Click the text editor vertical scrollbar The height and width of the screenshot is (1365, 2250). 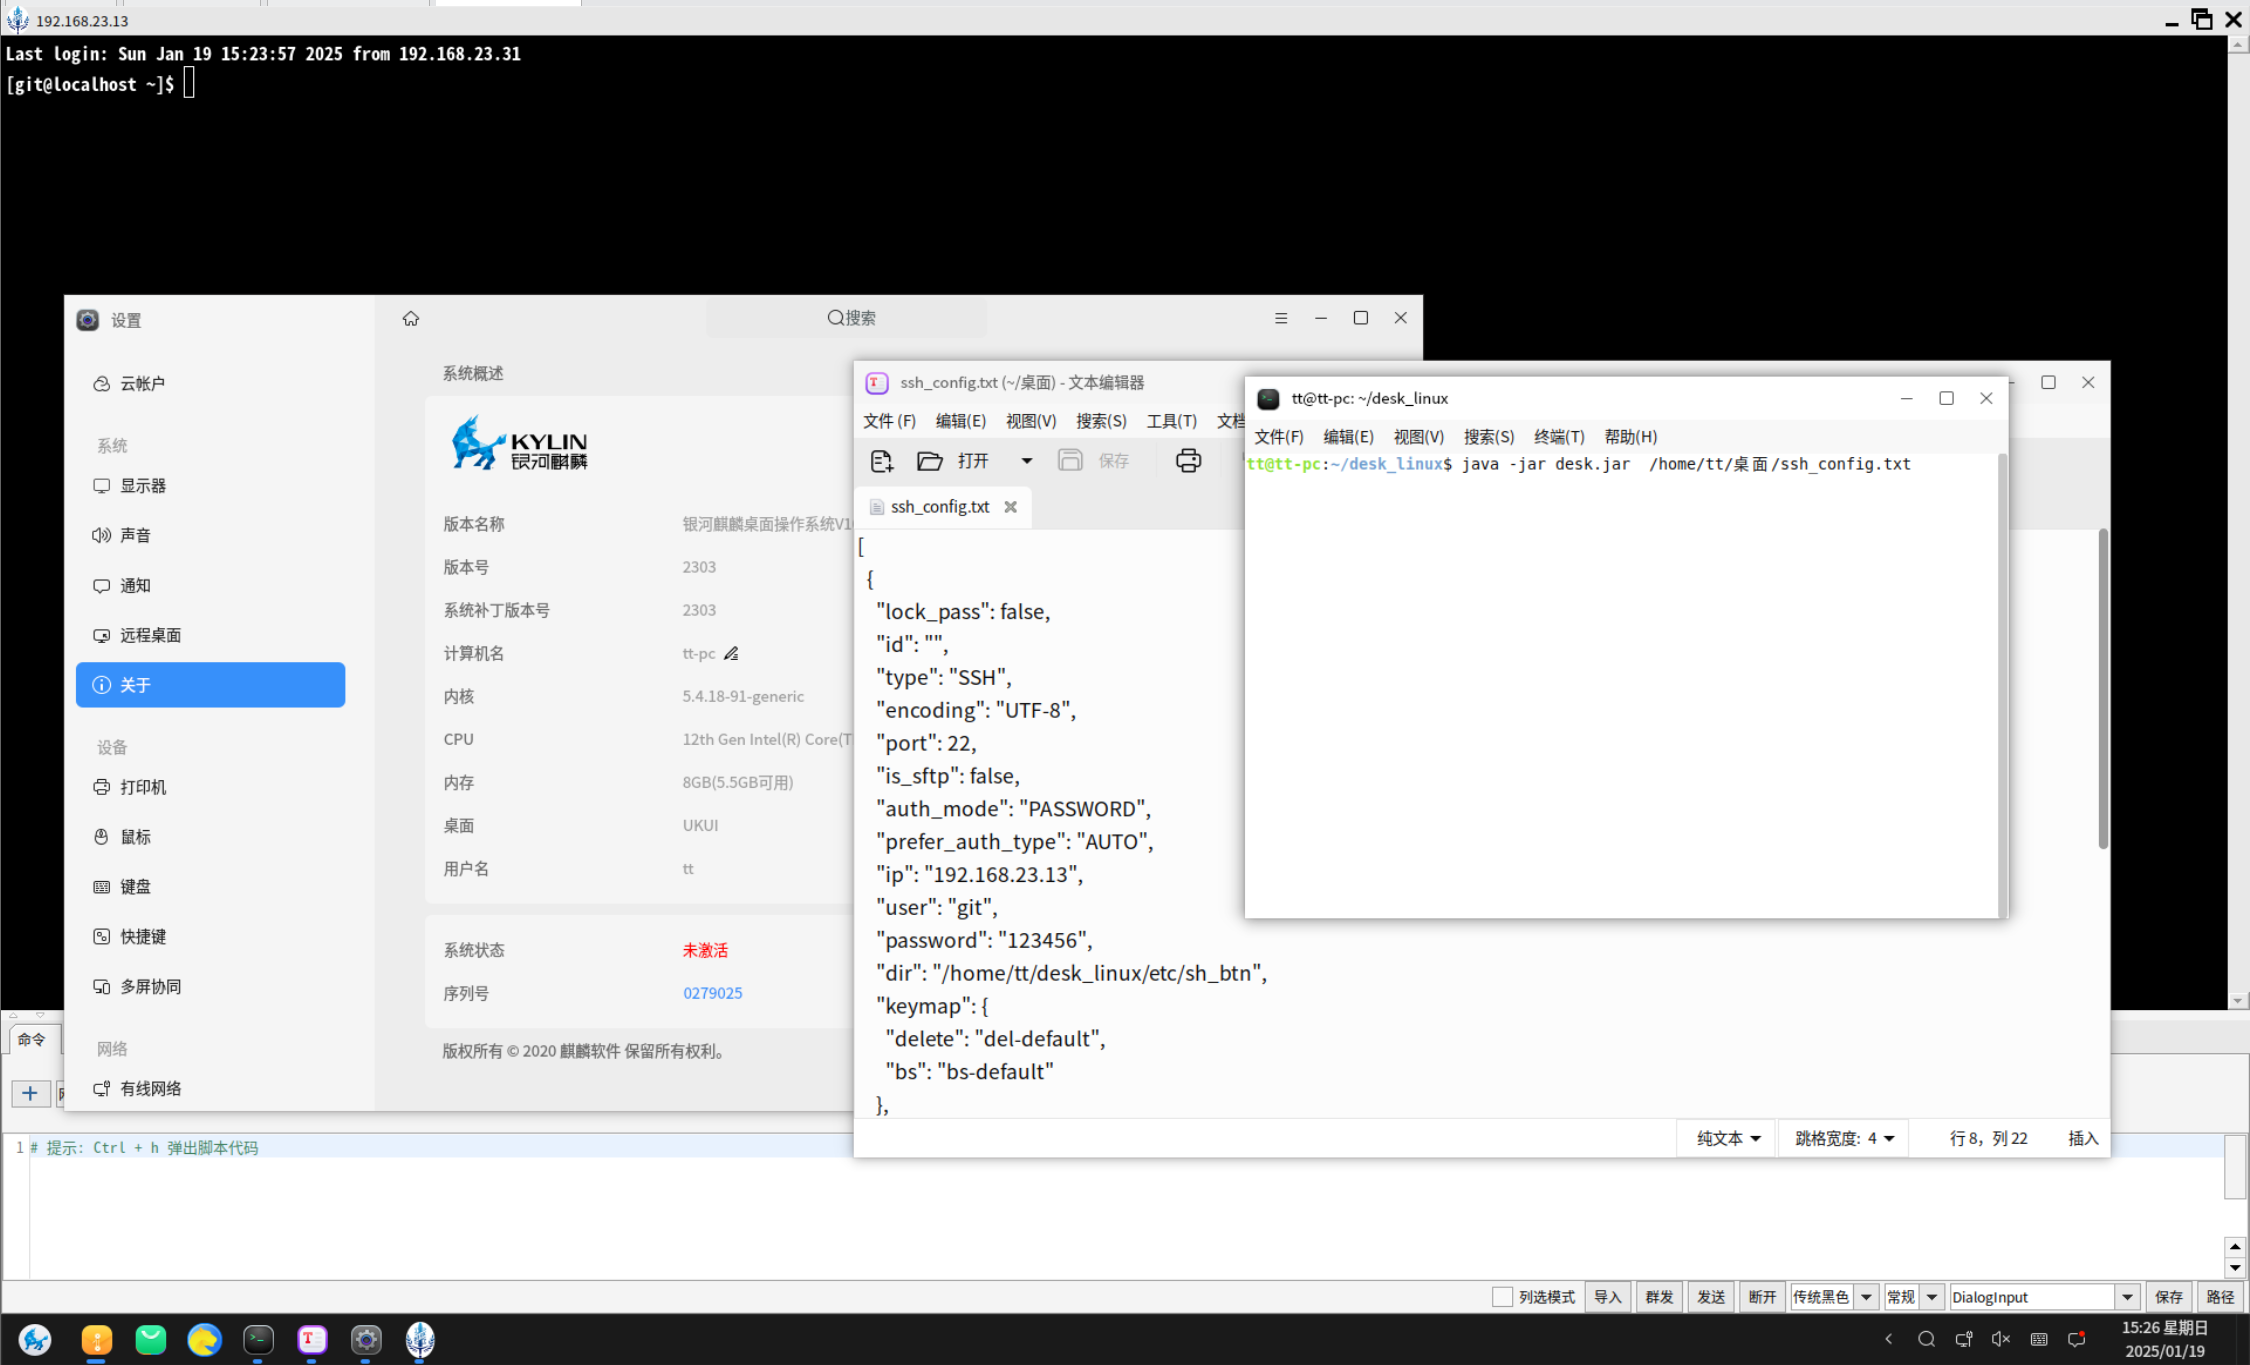(x=2103, y=690)
